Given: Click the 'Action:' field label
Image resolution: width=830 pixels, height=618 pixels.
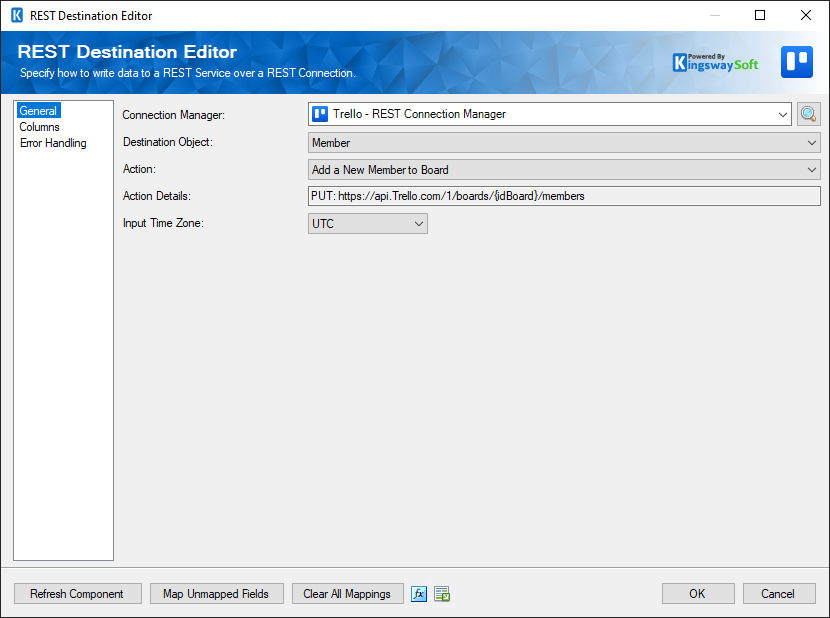Looking at the screenshot, I should pyautogui.click(x=139, y=169).
